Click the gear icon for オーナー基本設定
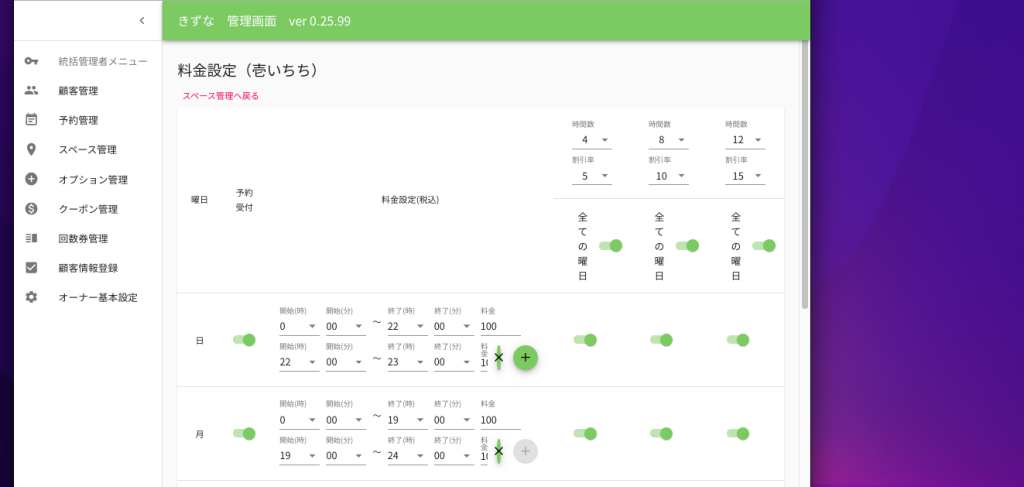The height and width of the screenshot is (487, 1024). click(31, 298)
